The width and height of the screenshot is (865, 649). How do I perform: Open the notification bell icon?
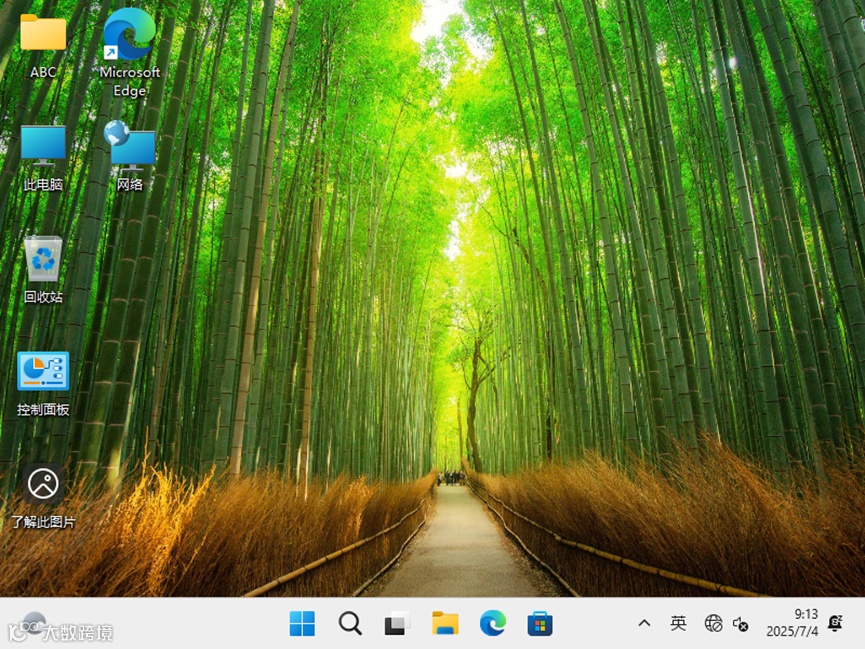pyautogui.click(x=835, y=623)
